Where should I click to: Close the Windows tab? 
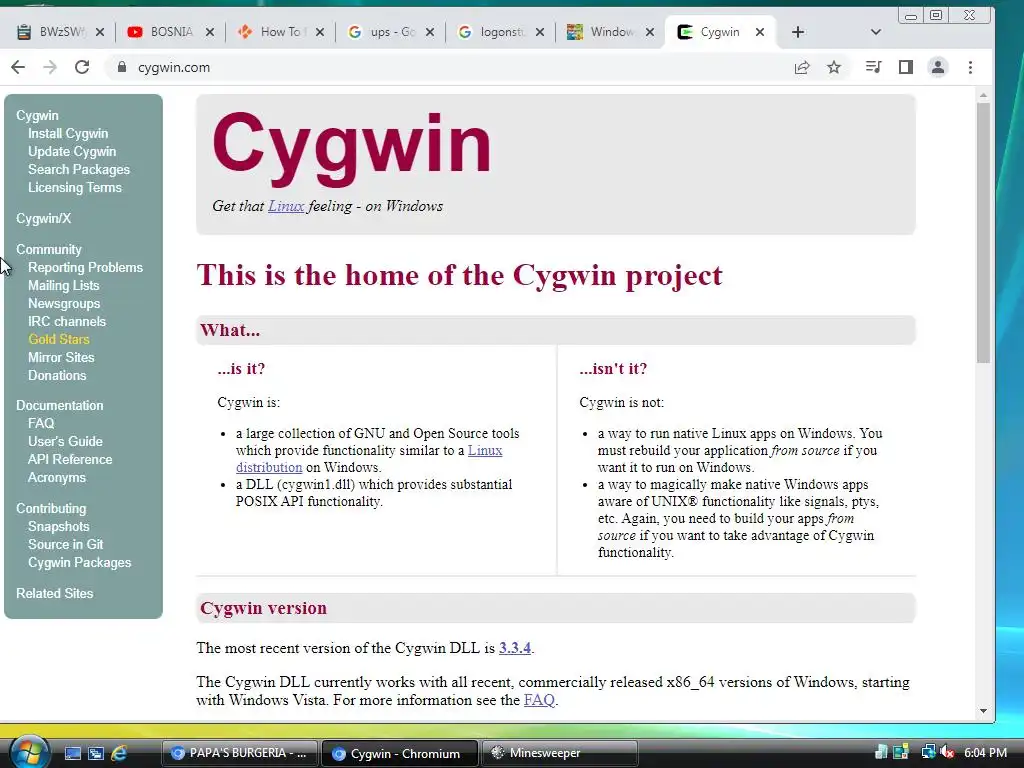[650, 32]
